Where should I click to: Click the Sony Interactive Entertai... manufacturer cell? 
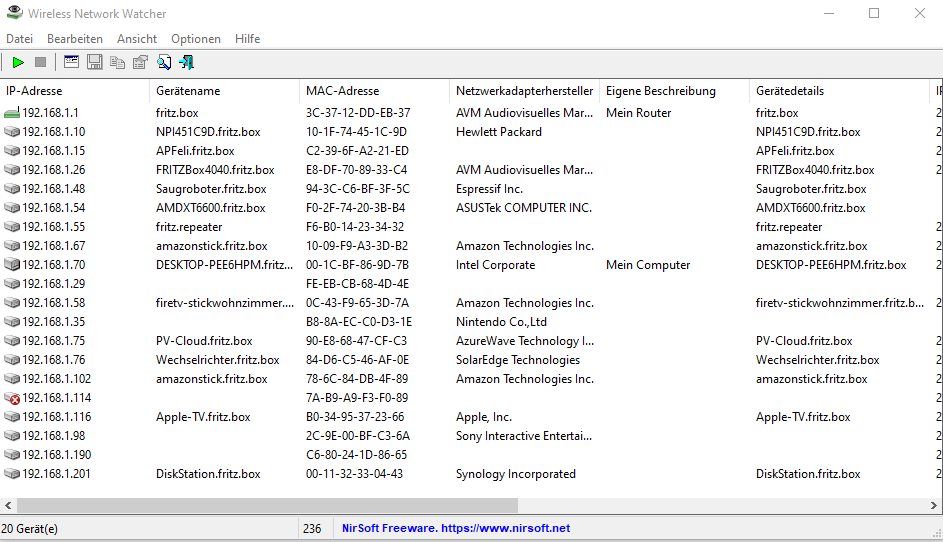coord(524,436)
